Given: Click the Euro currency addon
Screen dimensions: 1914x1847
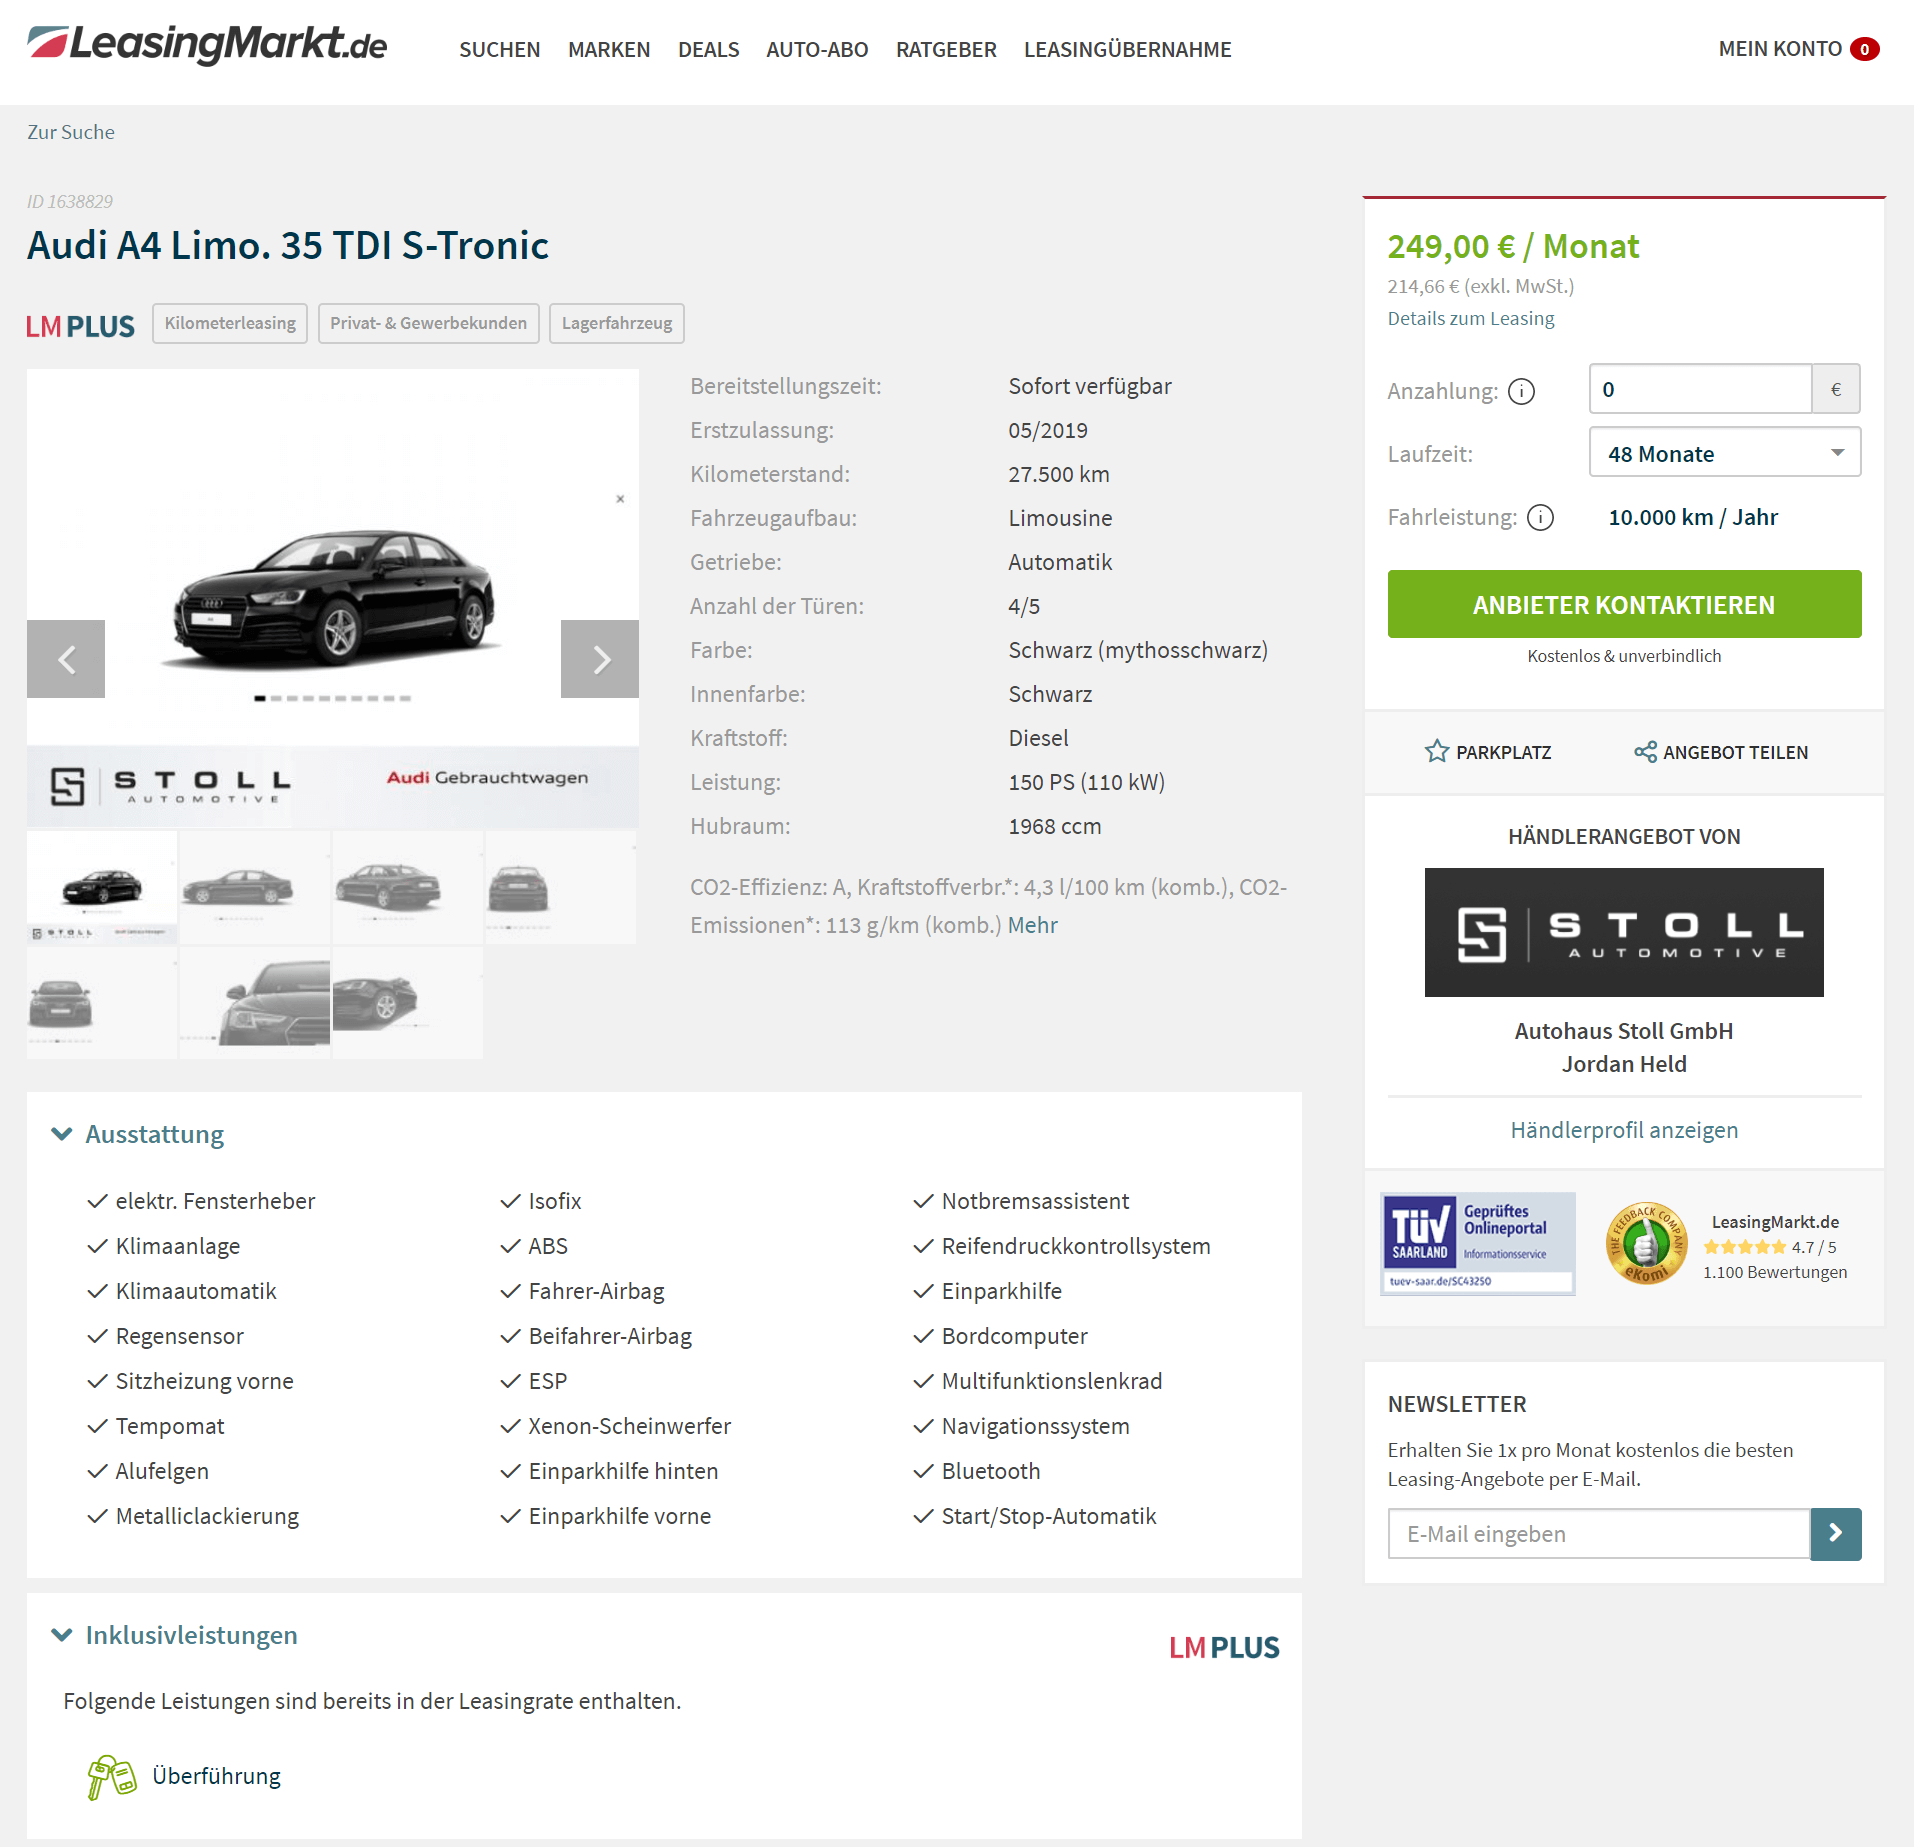Looking at the screenshot, I should point(1836,389).
